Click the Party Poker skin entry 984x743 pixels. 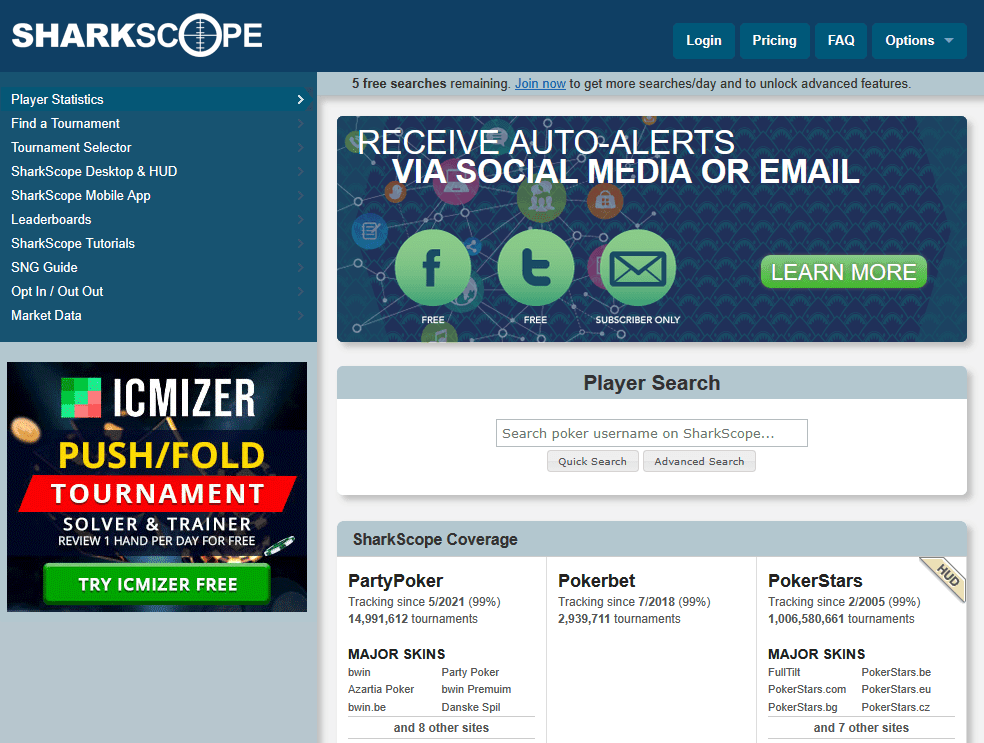(x=470, y=672)
